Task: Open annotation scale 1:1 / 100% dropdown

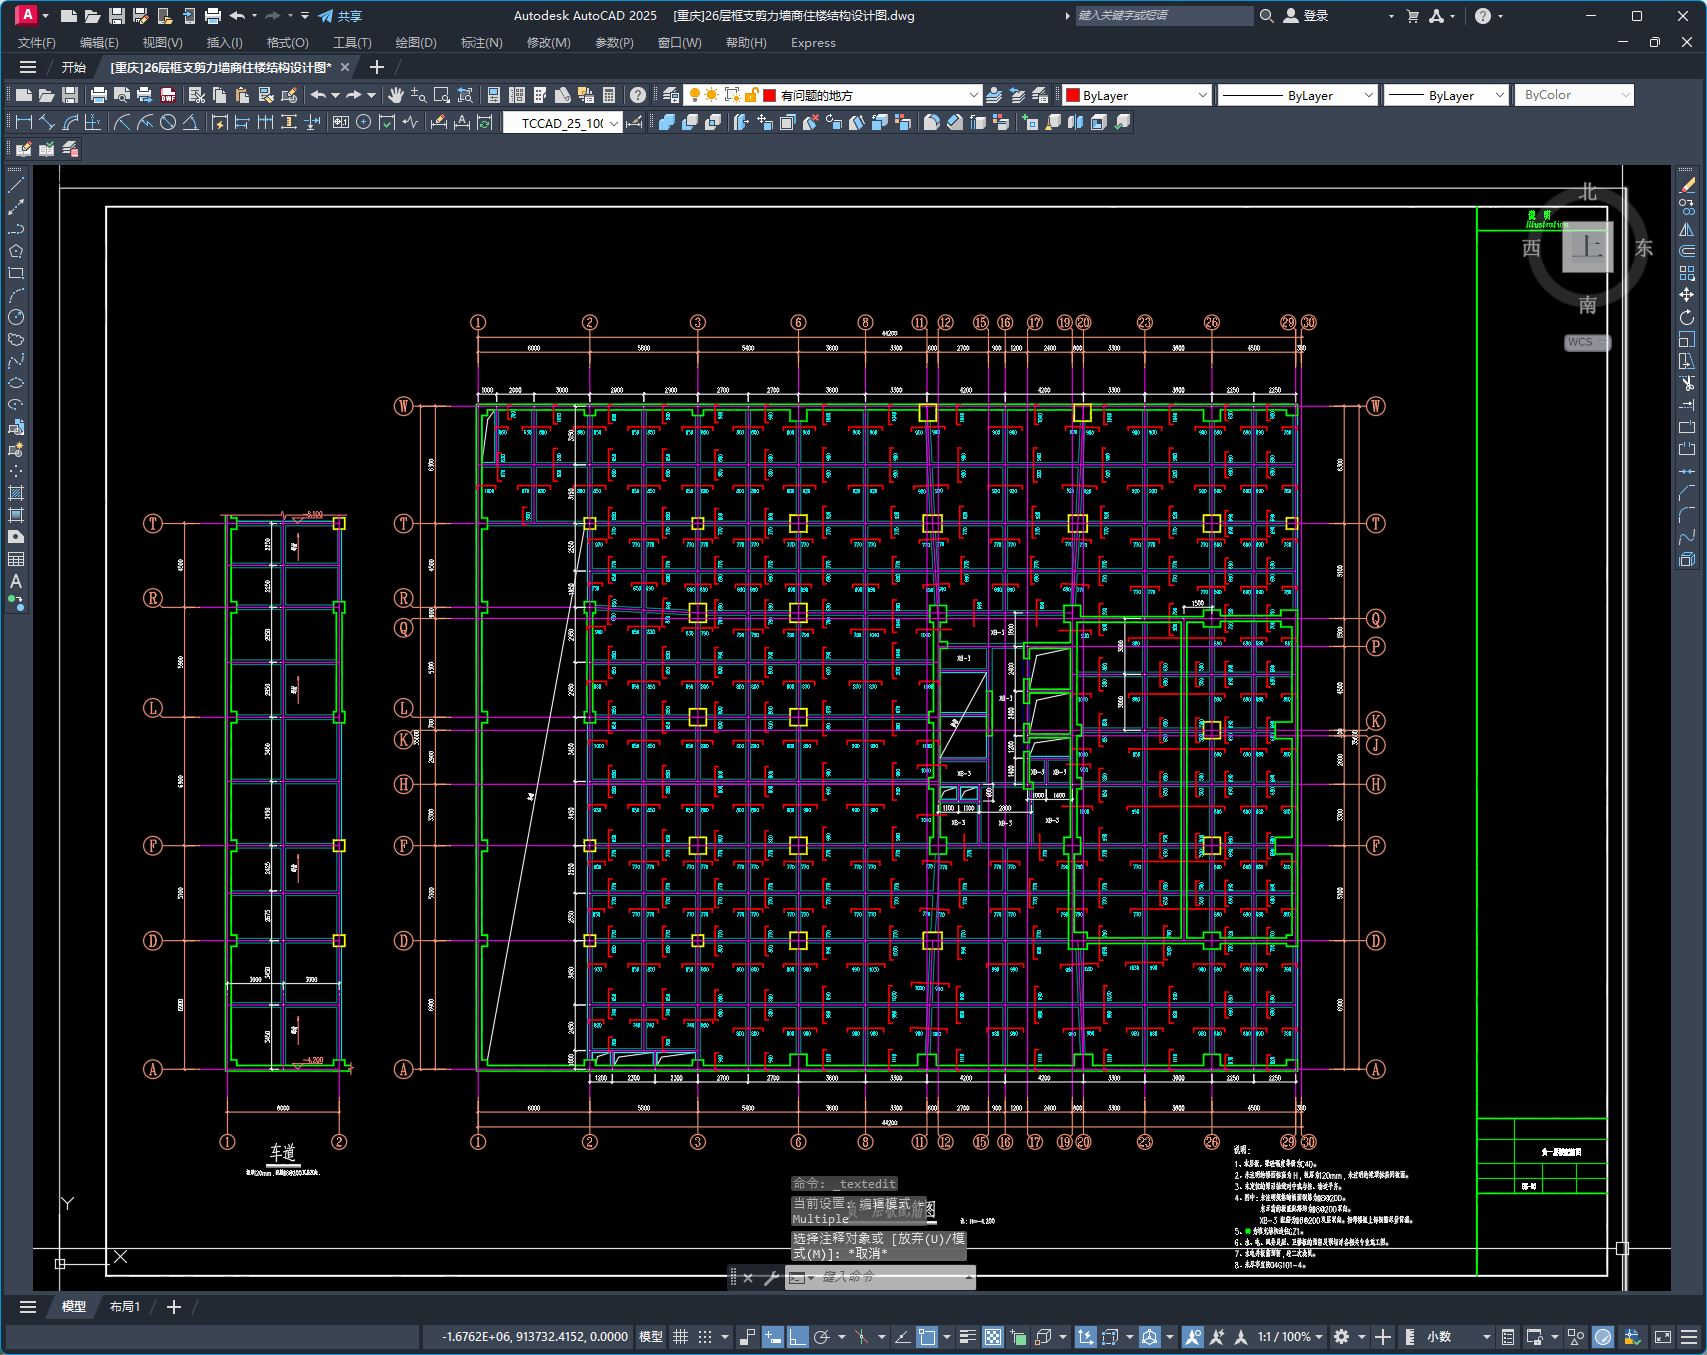Action: (x=1290, y=1337)
